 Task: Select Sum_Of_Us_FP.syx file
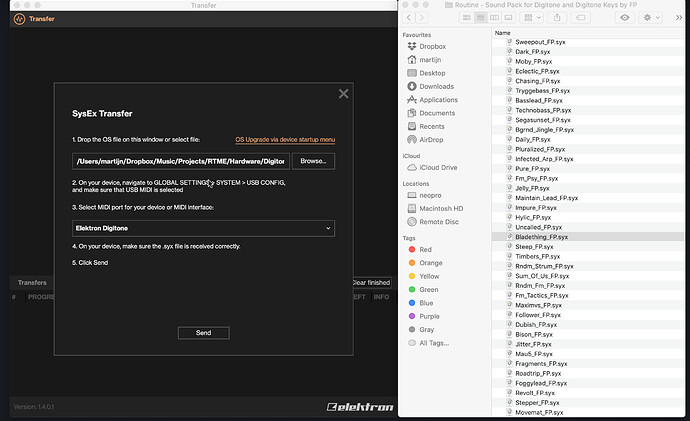point(542,276)
